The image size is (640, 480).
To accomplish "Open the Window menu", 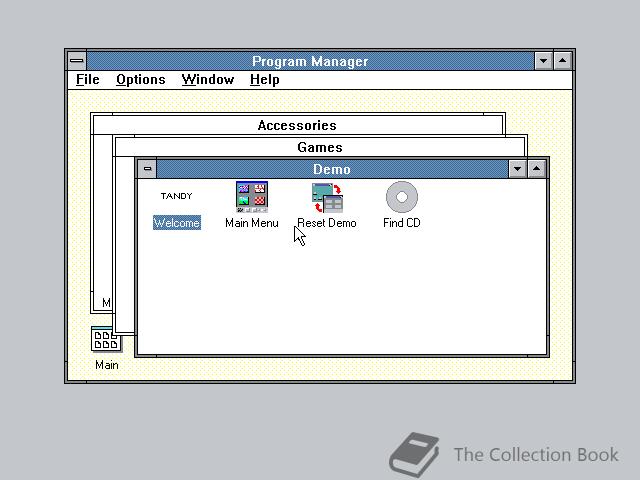I will pyautogui.click(x=208, y=80).
